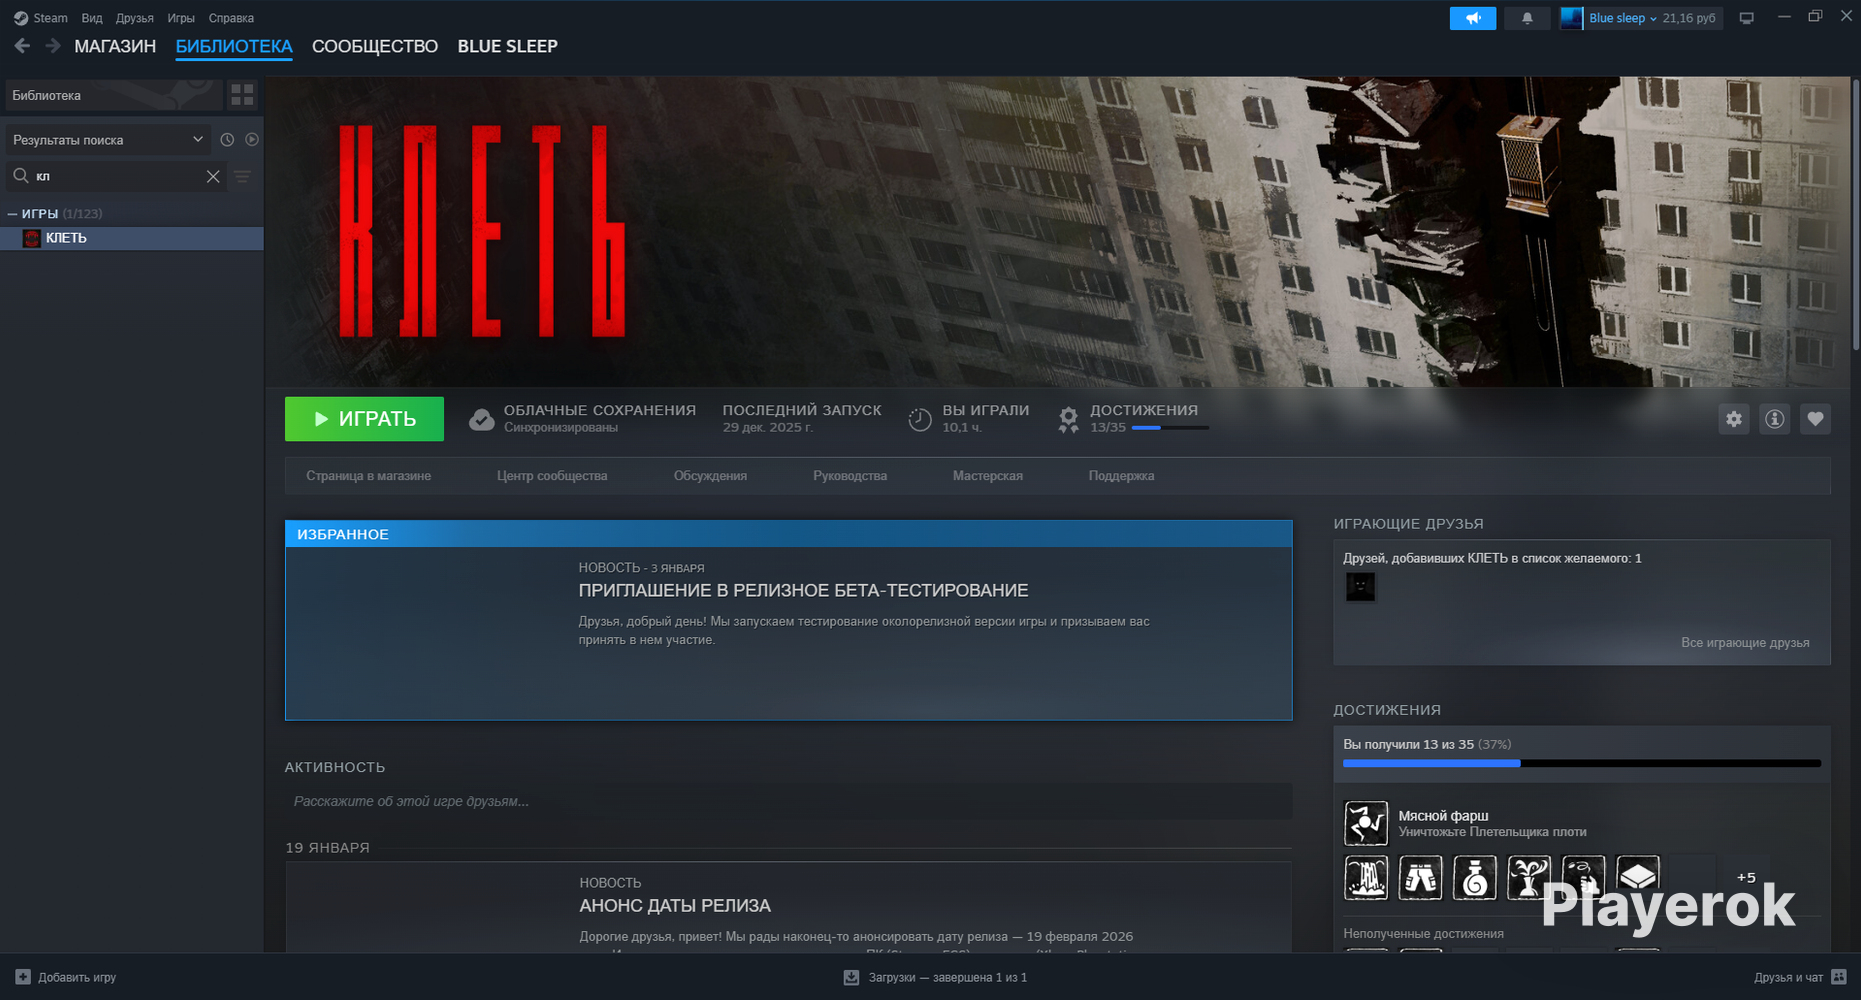1861x1000 pixels.
Task: Click the Добавить игру plus icon
Action: coord(23,977)
